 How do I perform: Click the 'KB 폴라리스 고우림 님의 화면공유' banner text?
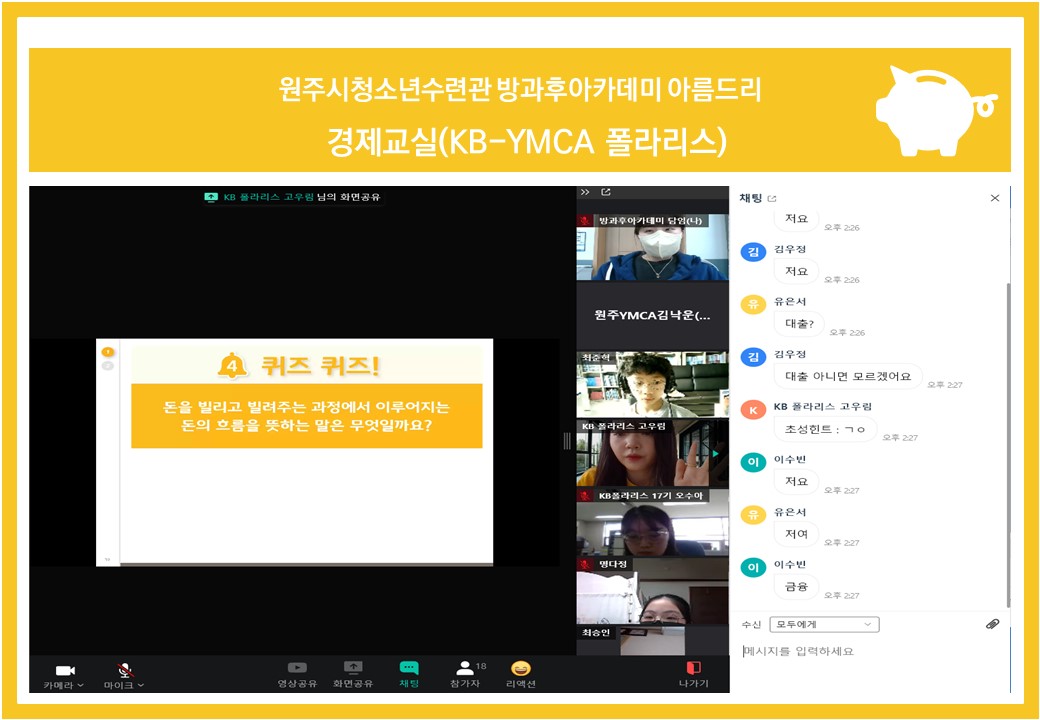click(x=302, y=197)
